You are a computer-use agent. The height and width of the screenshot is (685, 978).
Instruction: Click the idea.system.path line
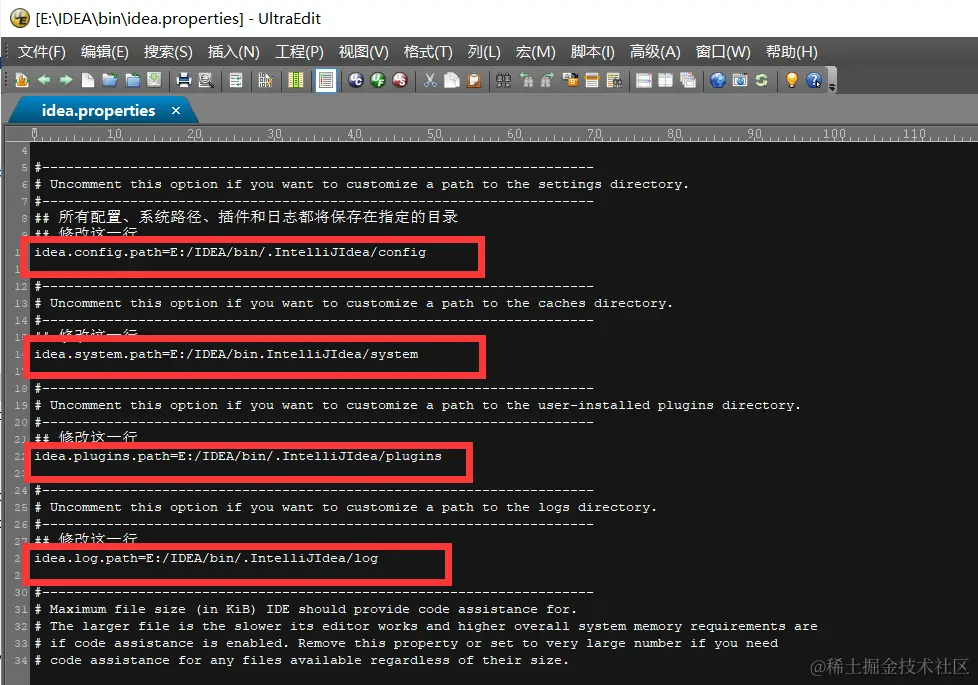pos(226,354)
